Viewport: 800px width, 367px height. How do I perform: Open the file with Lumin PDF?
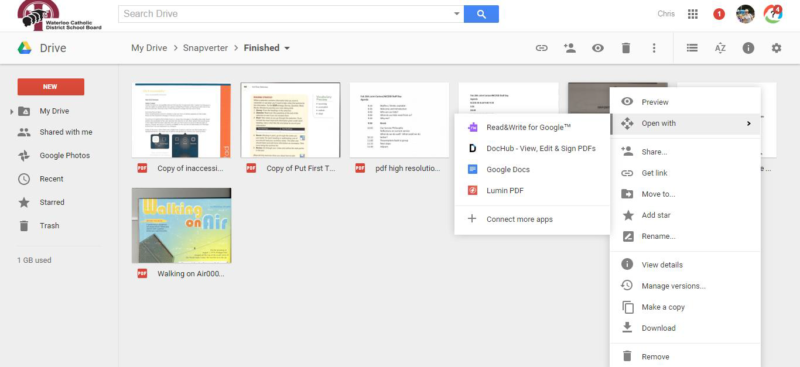point(532,191)
